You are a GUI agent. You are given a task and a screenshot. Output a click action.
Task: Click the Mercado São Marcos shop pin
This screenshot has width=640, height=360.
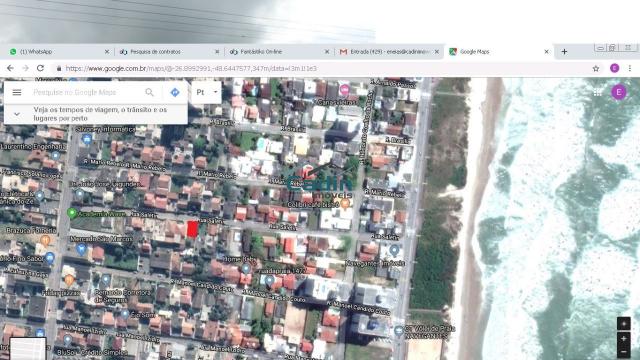[x=81, y=249]
